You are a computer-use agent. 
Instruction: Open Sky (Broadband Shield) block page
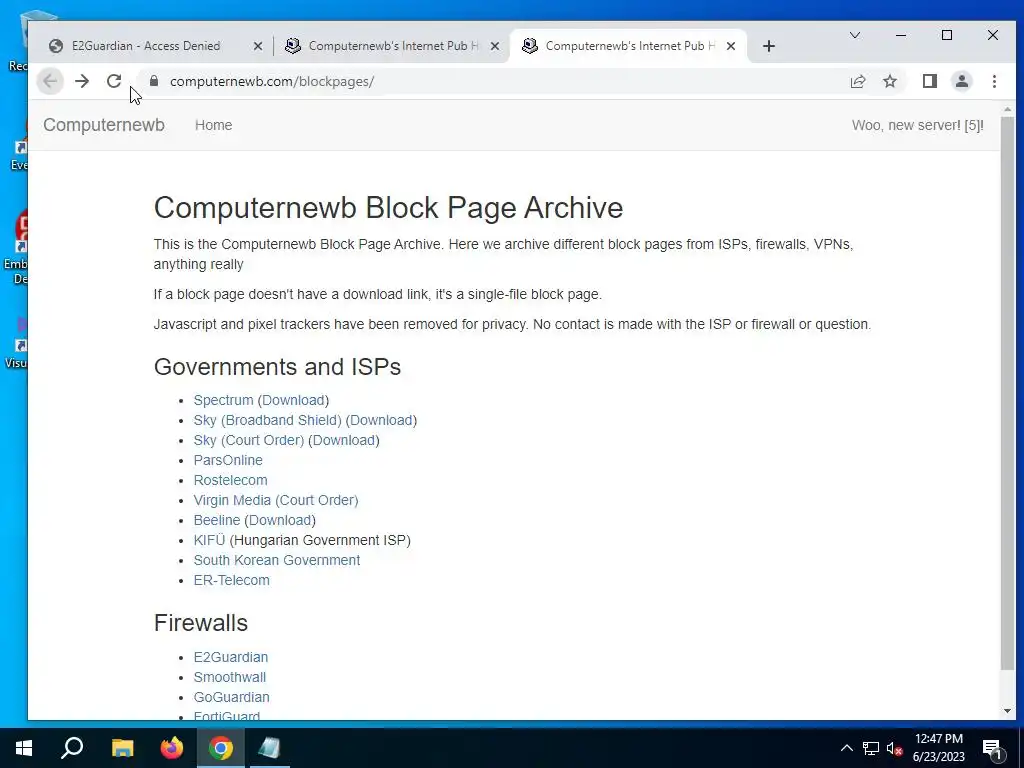267,421
